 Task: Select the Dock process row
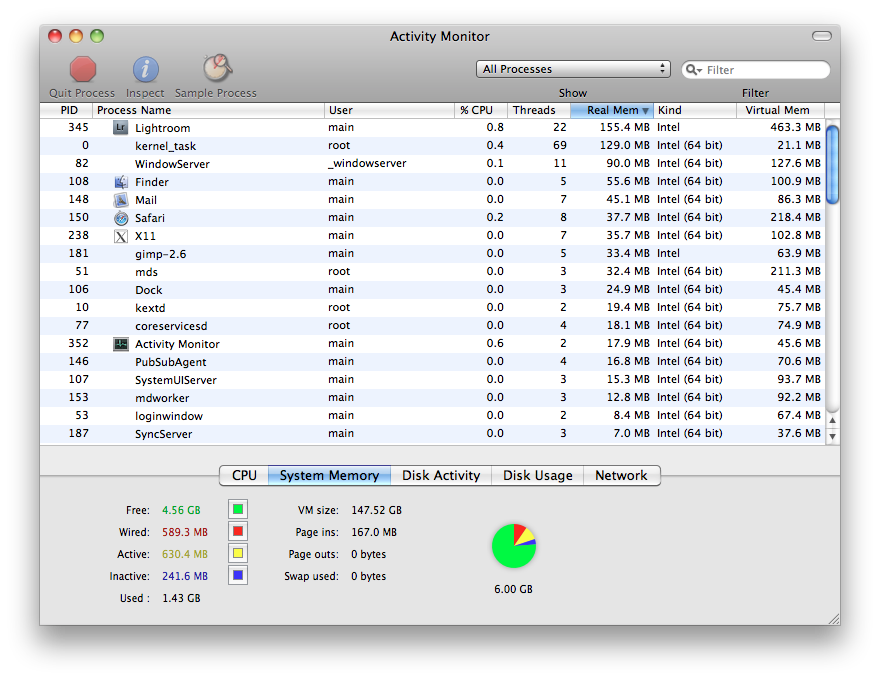pos(433,290)
